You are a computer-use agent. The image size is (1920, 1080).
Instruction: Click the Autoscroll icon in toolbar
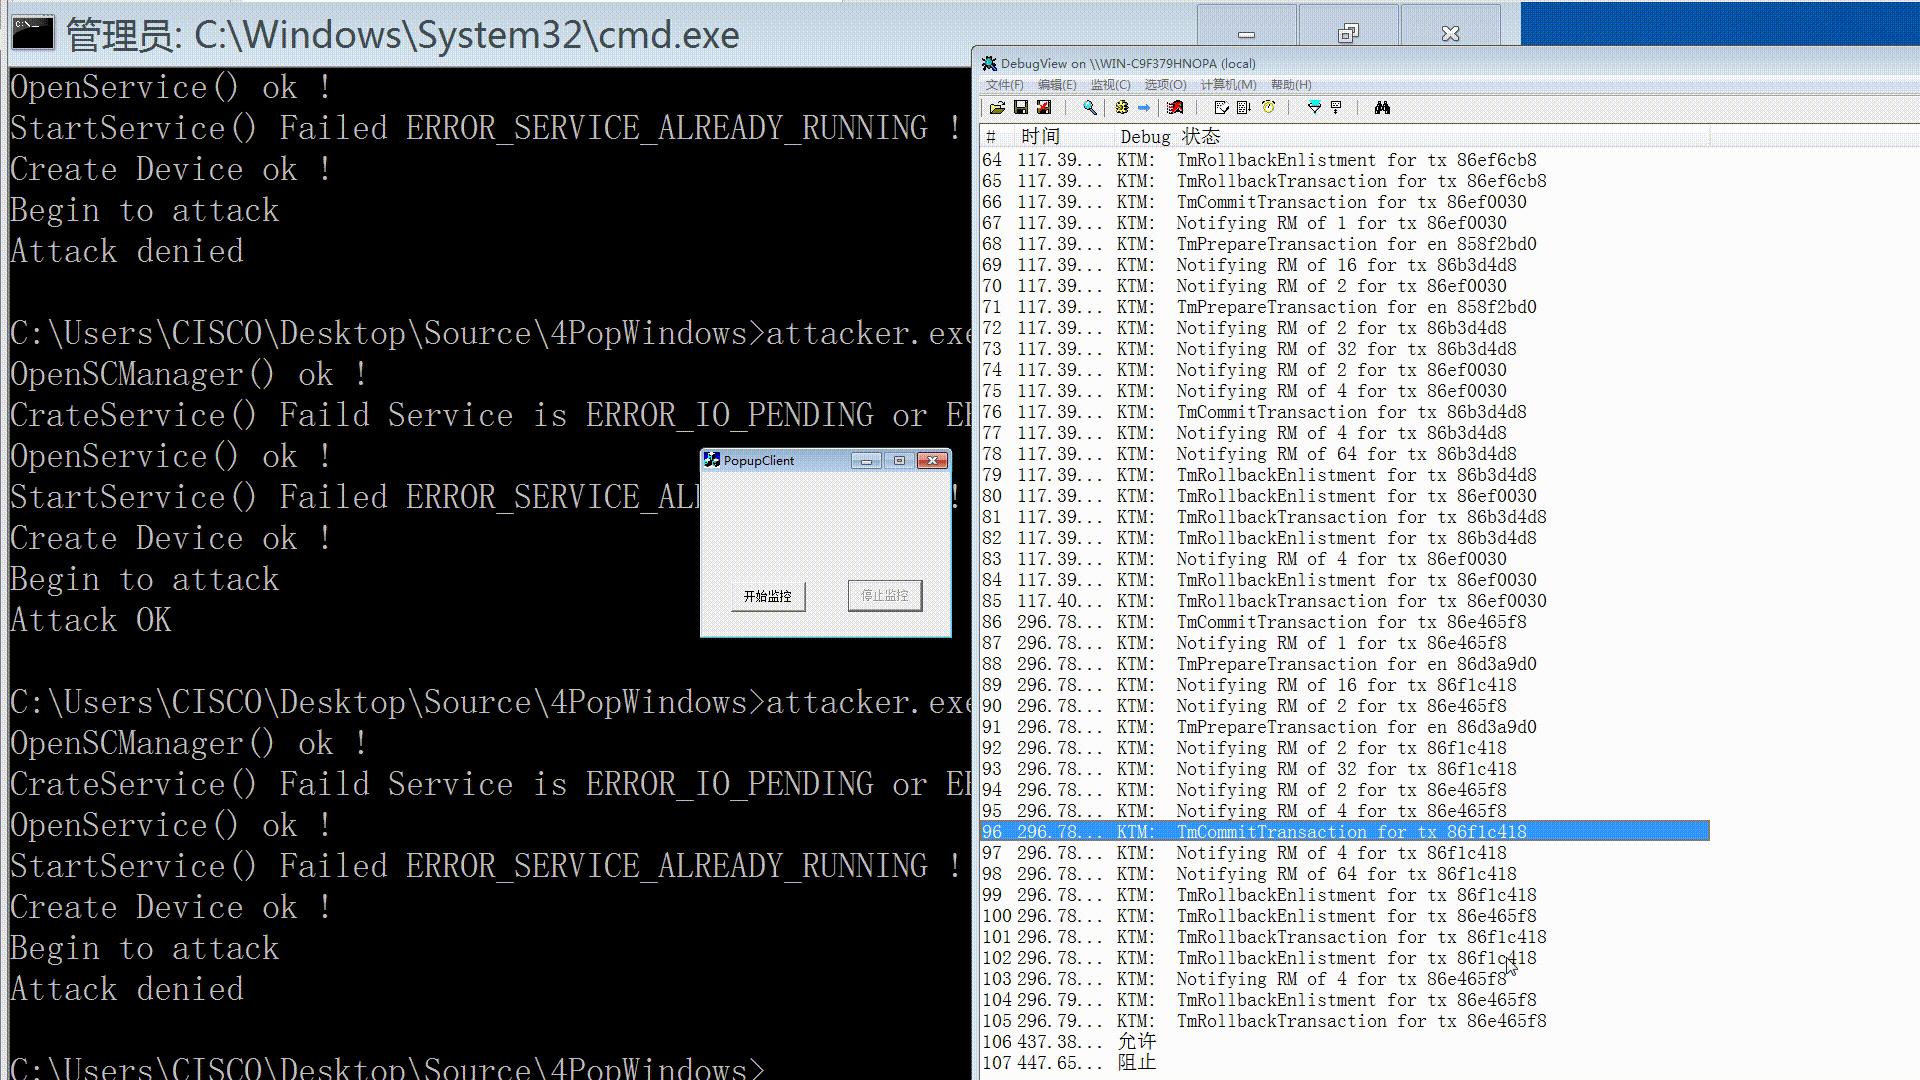pyautogui.click(x=1244, y=107)
